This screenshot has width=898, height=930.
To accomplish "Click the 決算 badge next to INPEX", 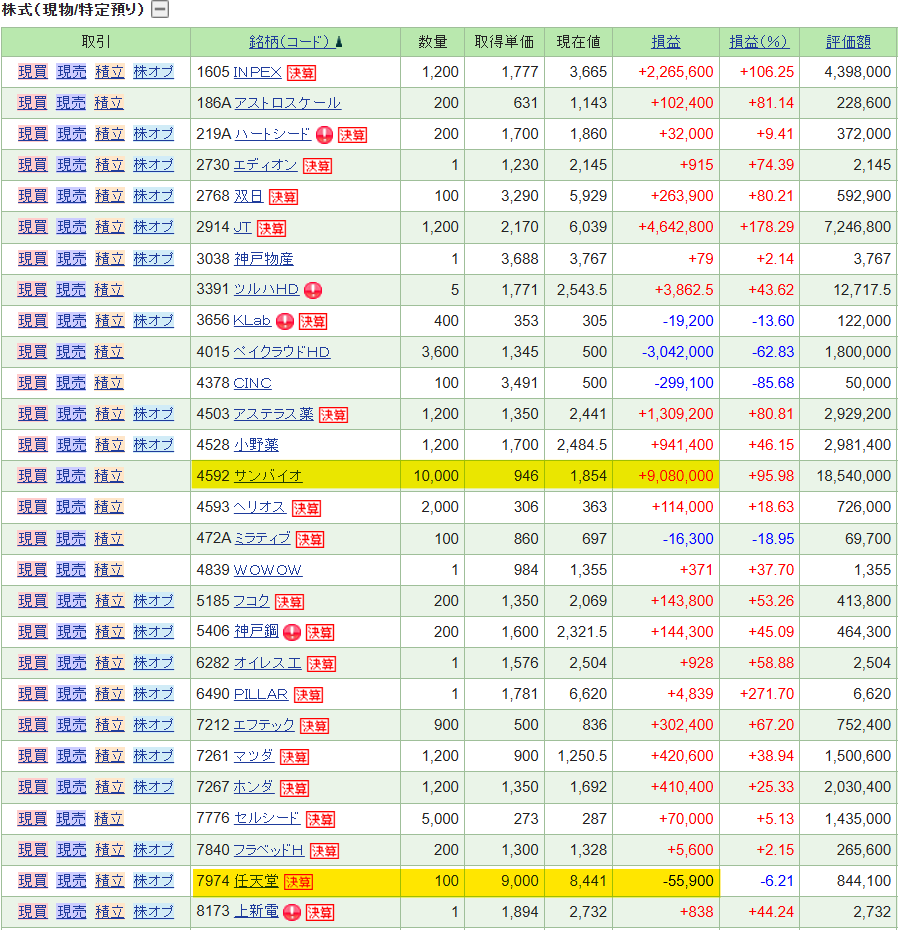I will tap(301, 73).
